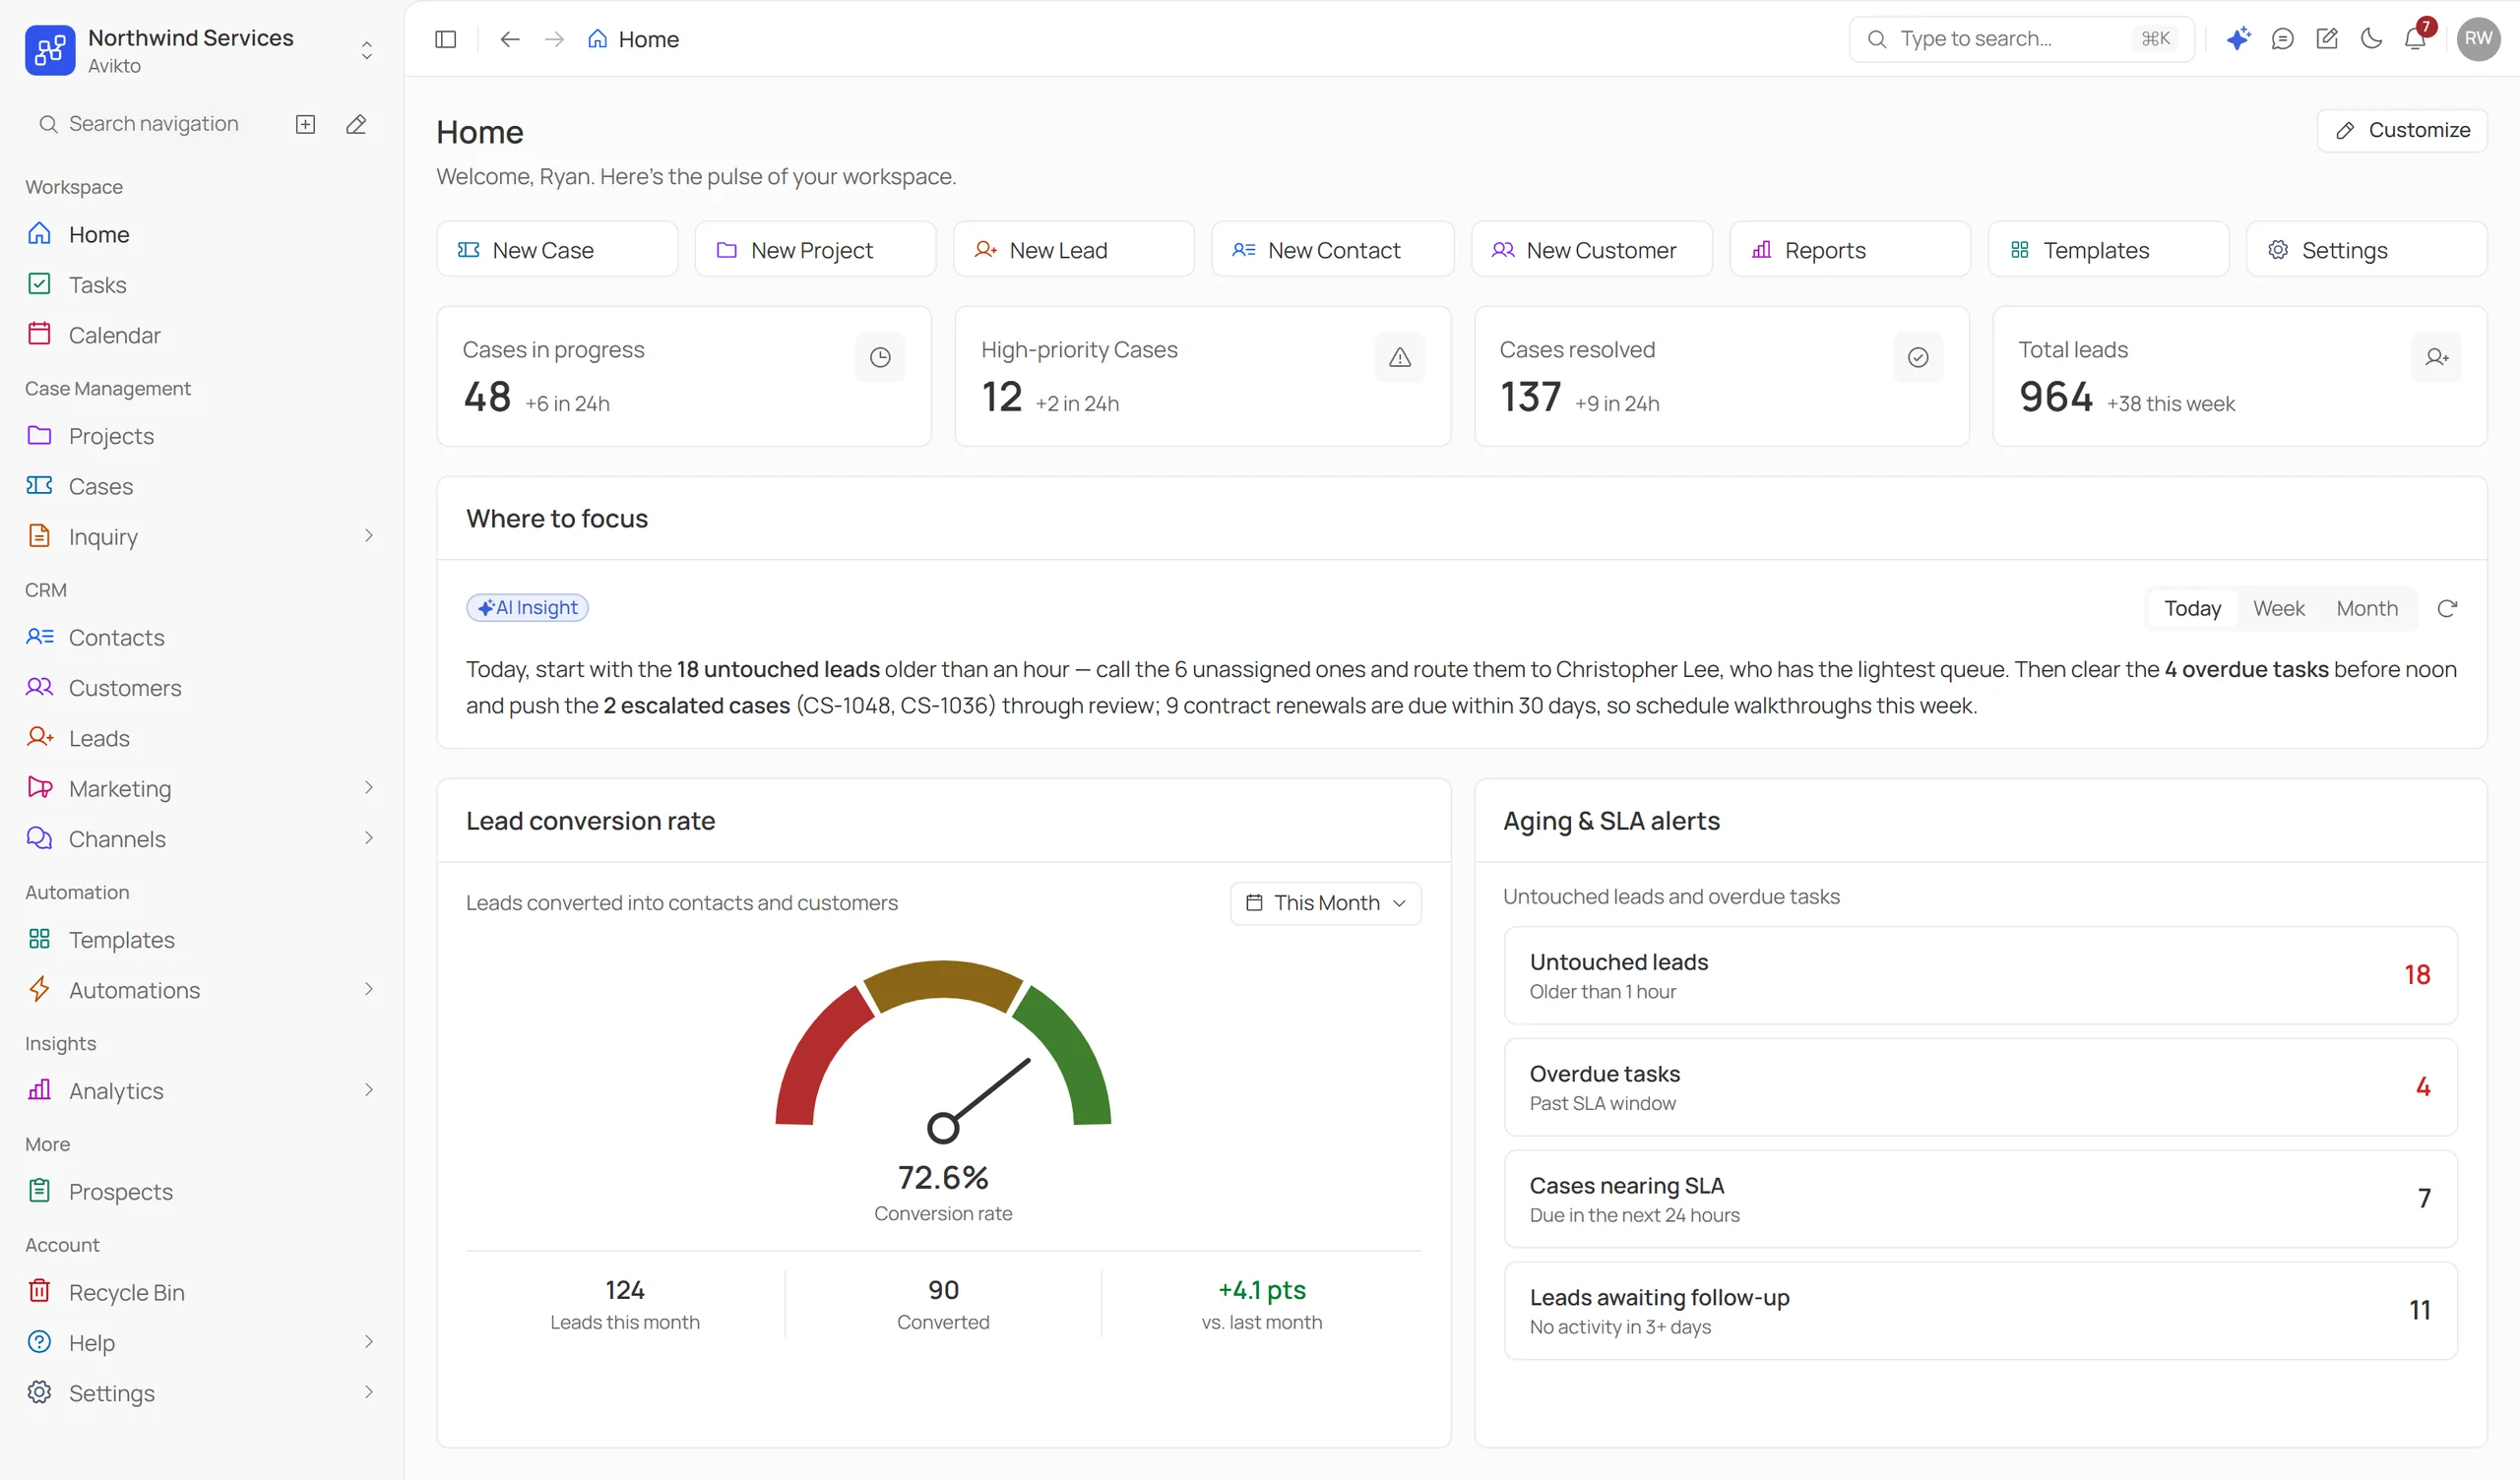This screenshot has width=2520, height=1480.
Task: Open the Cases nearing SLA alert row
Action: tap(1980, 1199)
